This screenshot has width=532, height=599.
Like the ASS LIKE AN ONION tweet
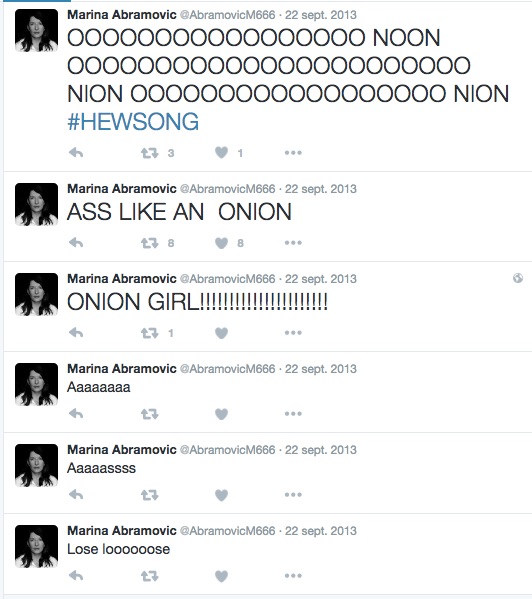tap(222, 243)
